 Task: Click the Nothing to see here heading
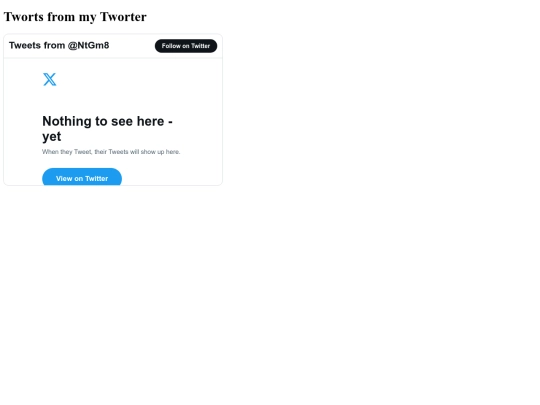107,128
